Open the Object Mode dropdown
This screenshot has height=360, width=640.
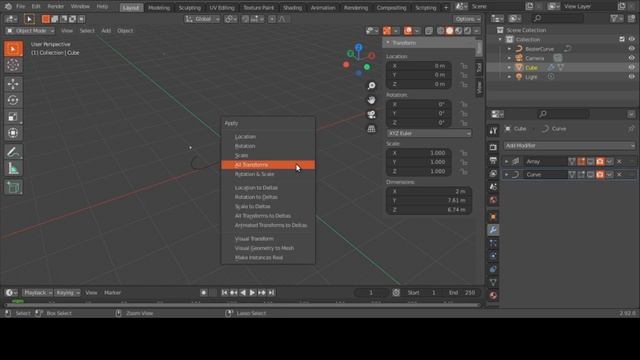point(30,31)
